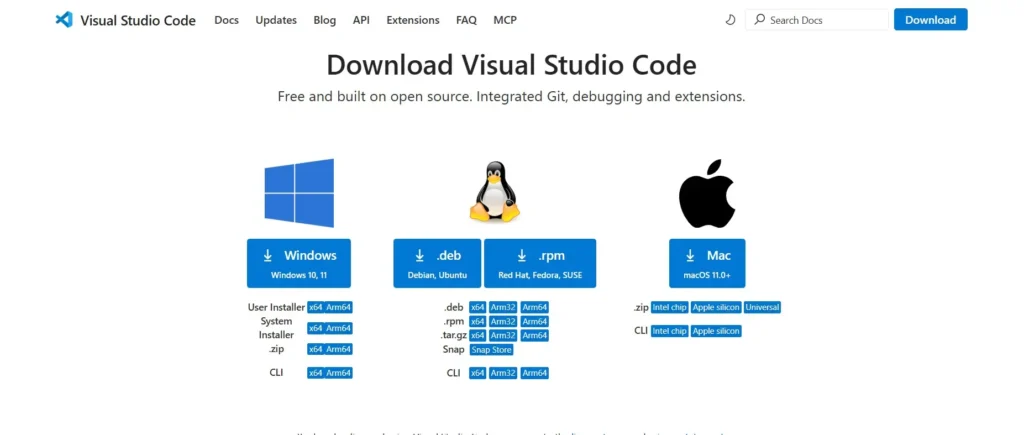
Task: Click the Linux Tux penguin image
Action: point(494,190)
